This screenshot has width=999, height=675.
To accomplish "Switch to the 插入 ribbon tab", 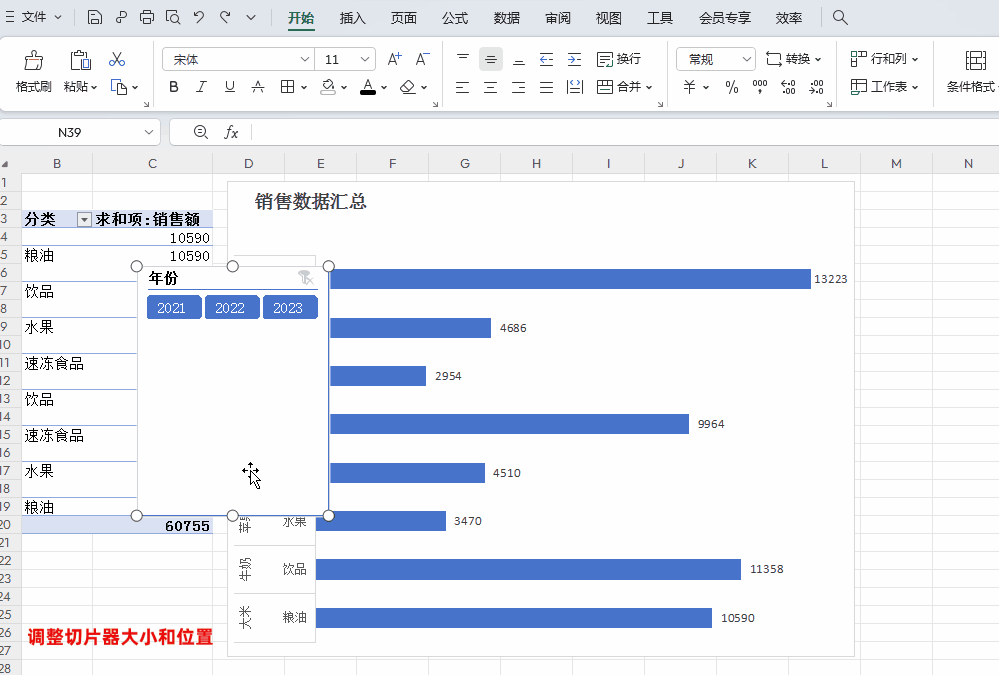I will [x=352, y=18].
